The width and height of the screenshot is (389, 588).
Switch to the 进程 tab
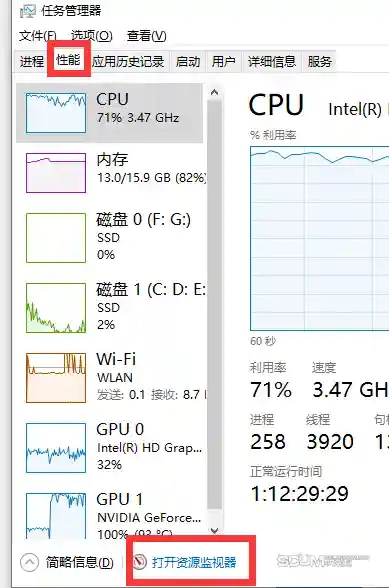[32, 61]
